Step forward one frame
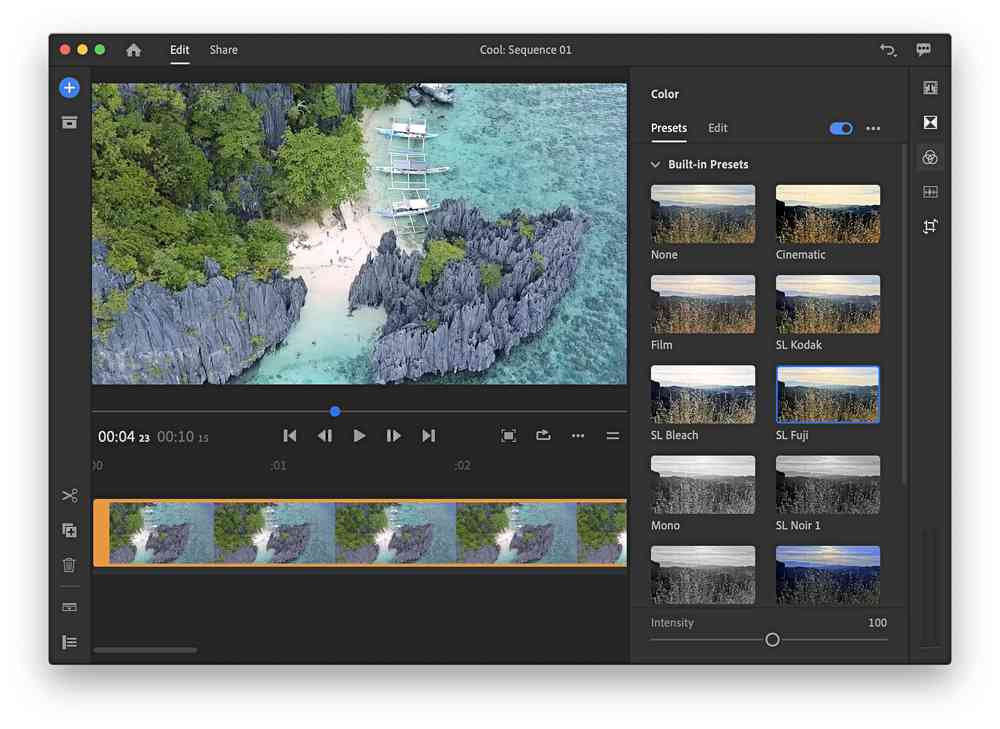 pyautogui.click(x=393, y=436)
